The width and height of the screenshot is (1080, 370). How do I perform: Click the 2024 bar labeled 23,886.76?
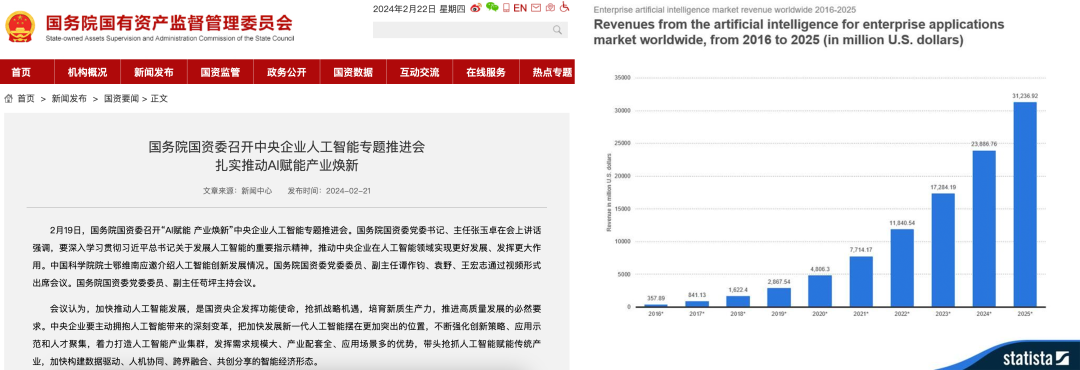984,229
